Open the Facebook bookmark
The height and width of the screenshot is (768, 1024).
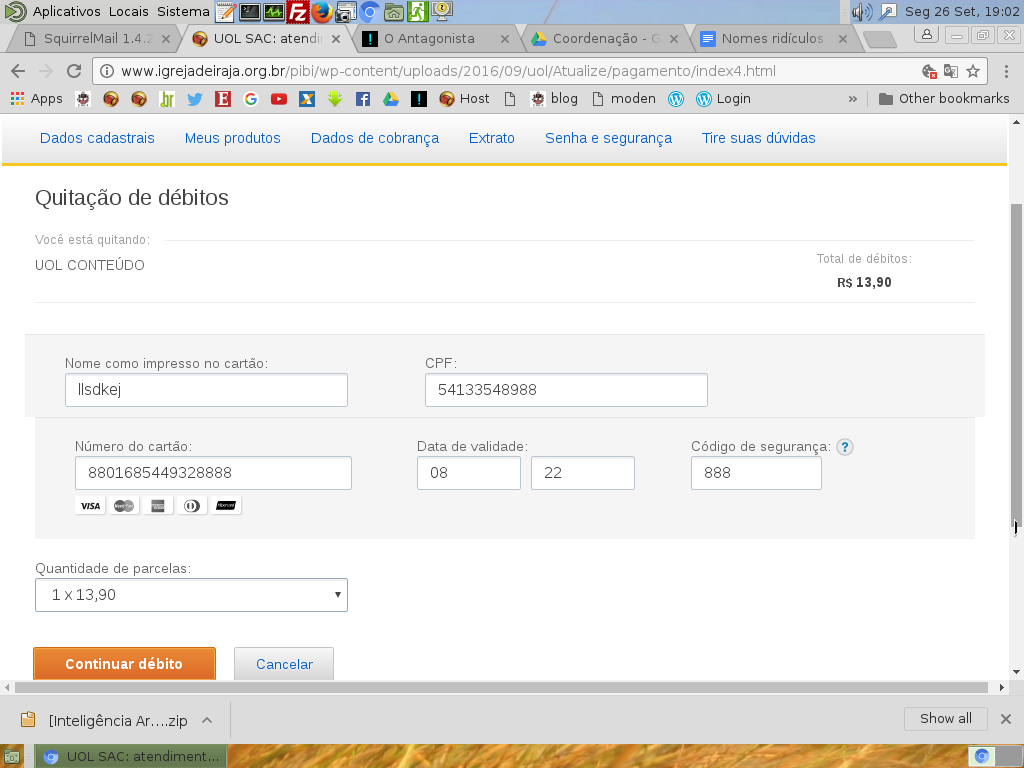click(363, 99)
